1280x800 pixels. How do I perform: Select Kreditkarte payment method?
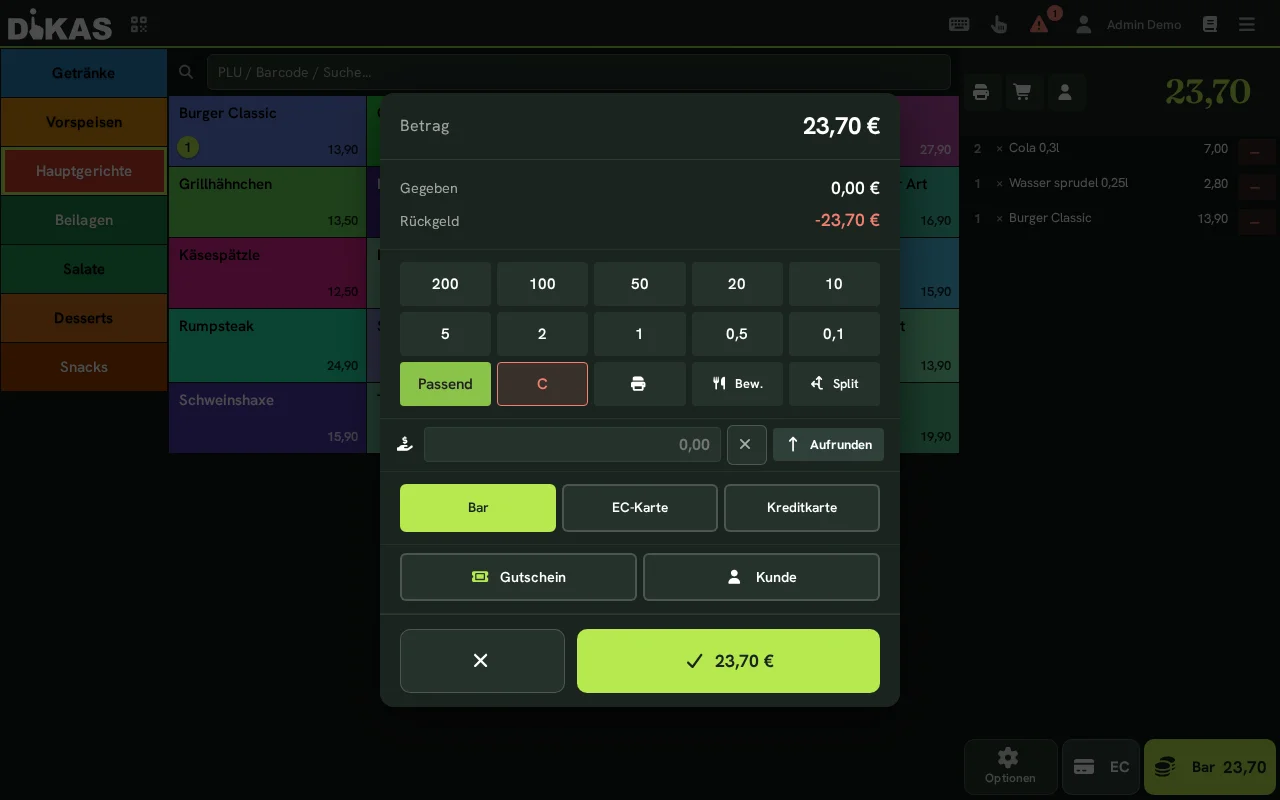(802, 508)
